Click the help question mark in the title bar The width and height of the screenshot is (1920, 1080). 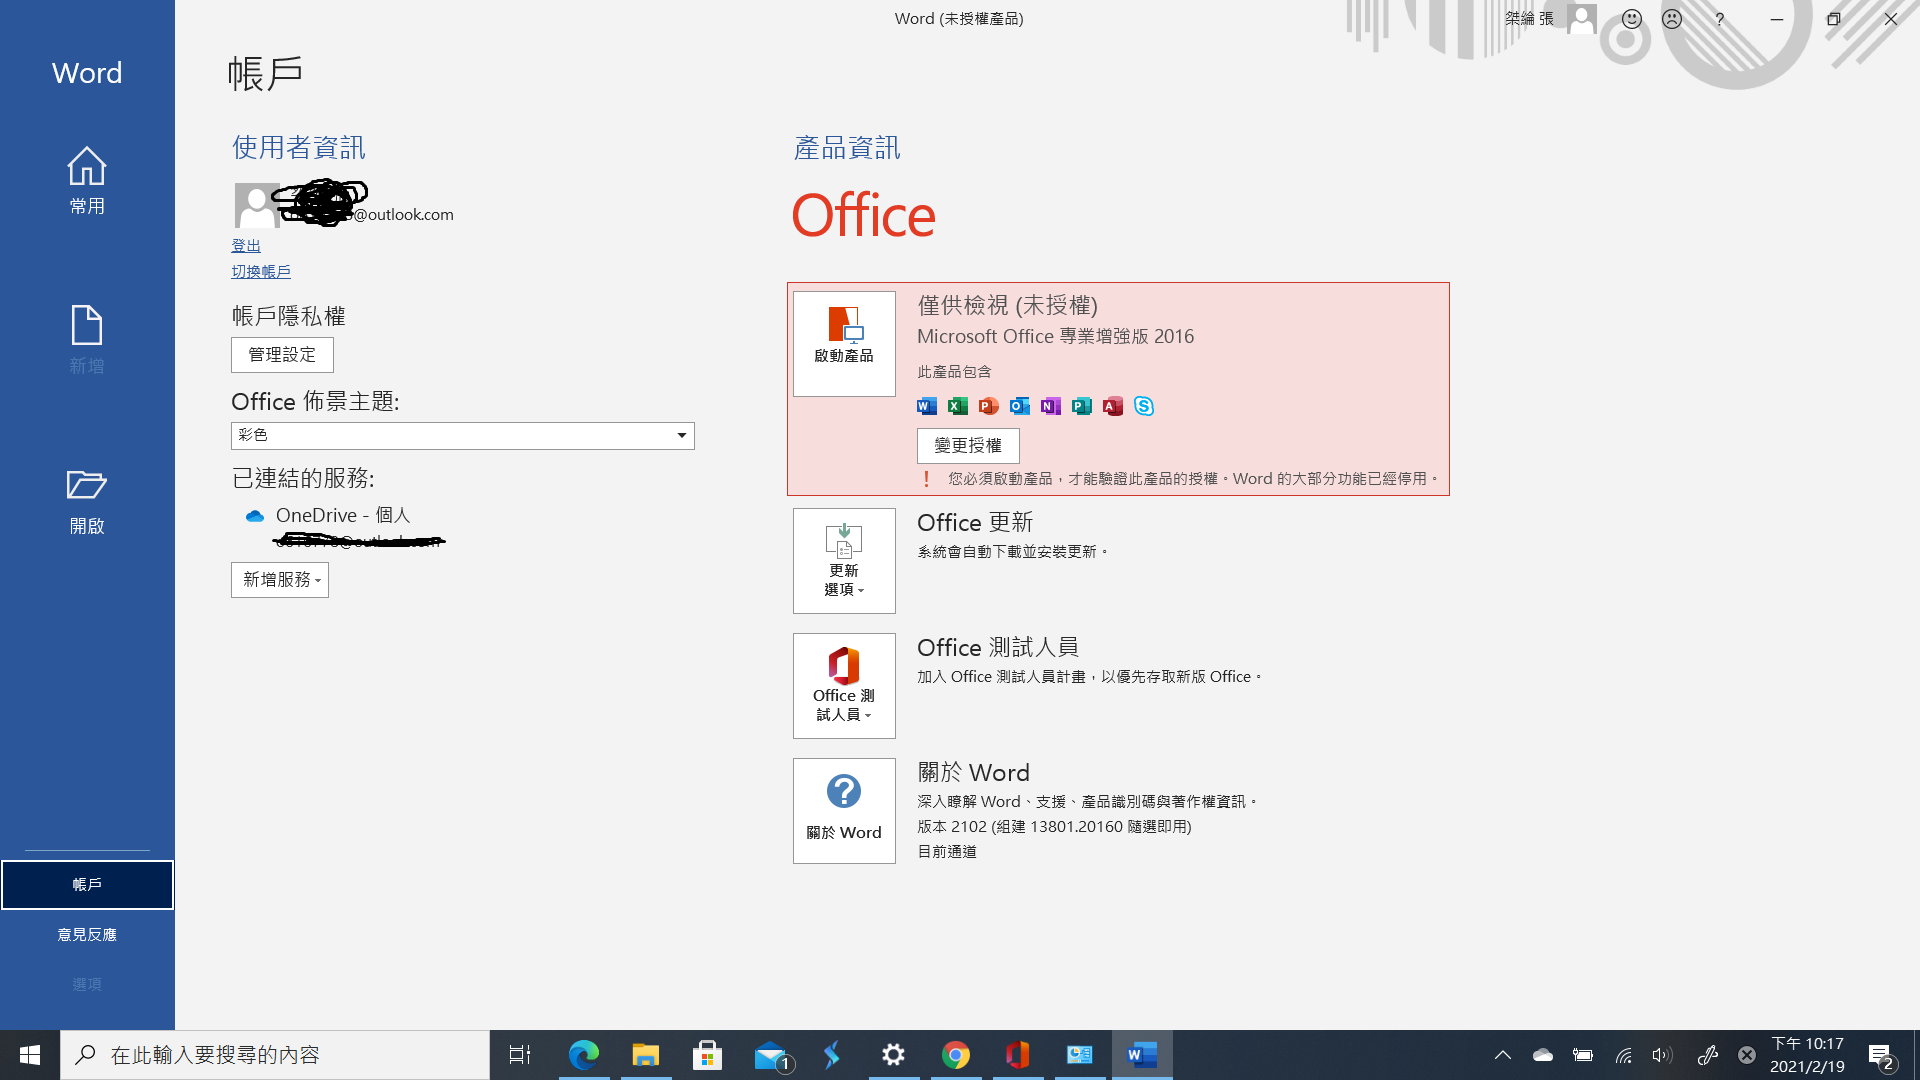(1719, 19)
